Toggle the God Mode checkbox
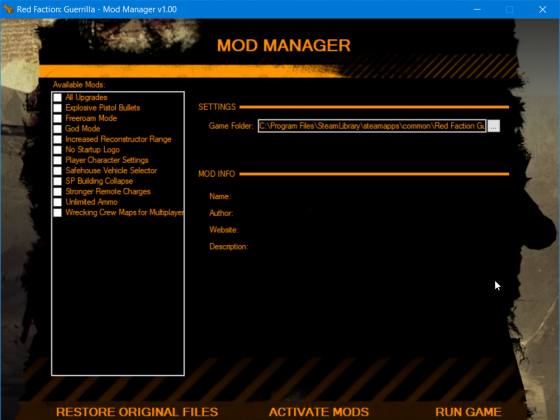Screen dimensions: 560x420 point(58,129)
